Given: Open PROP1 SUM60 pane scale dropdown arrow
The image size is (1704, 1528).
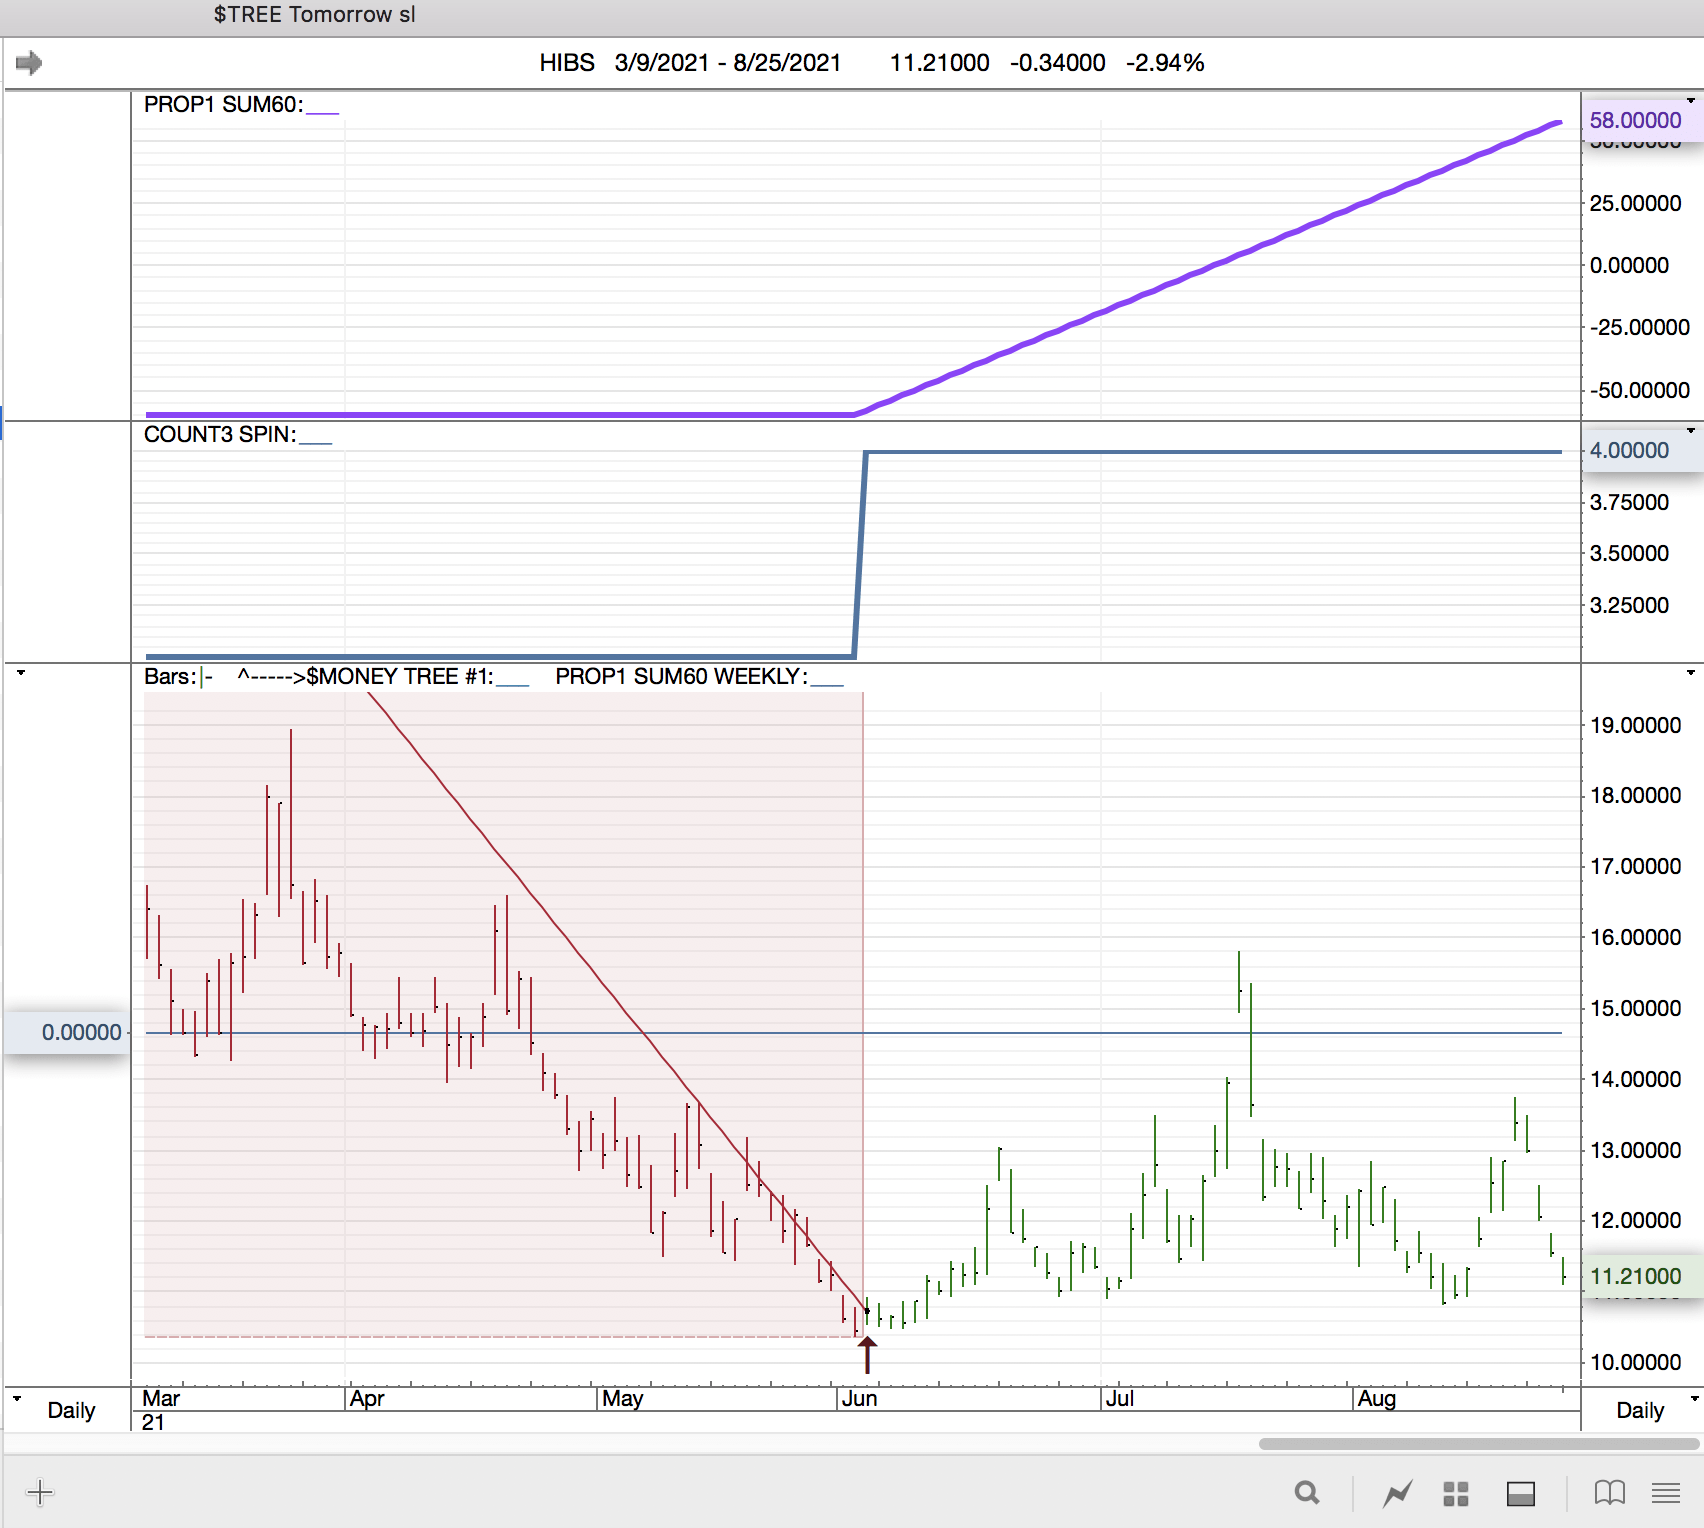Looking at the screenshot, I should (x=1691, y=101).
